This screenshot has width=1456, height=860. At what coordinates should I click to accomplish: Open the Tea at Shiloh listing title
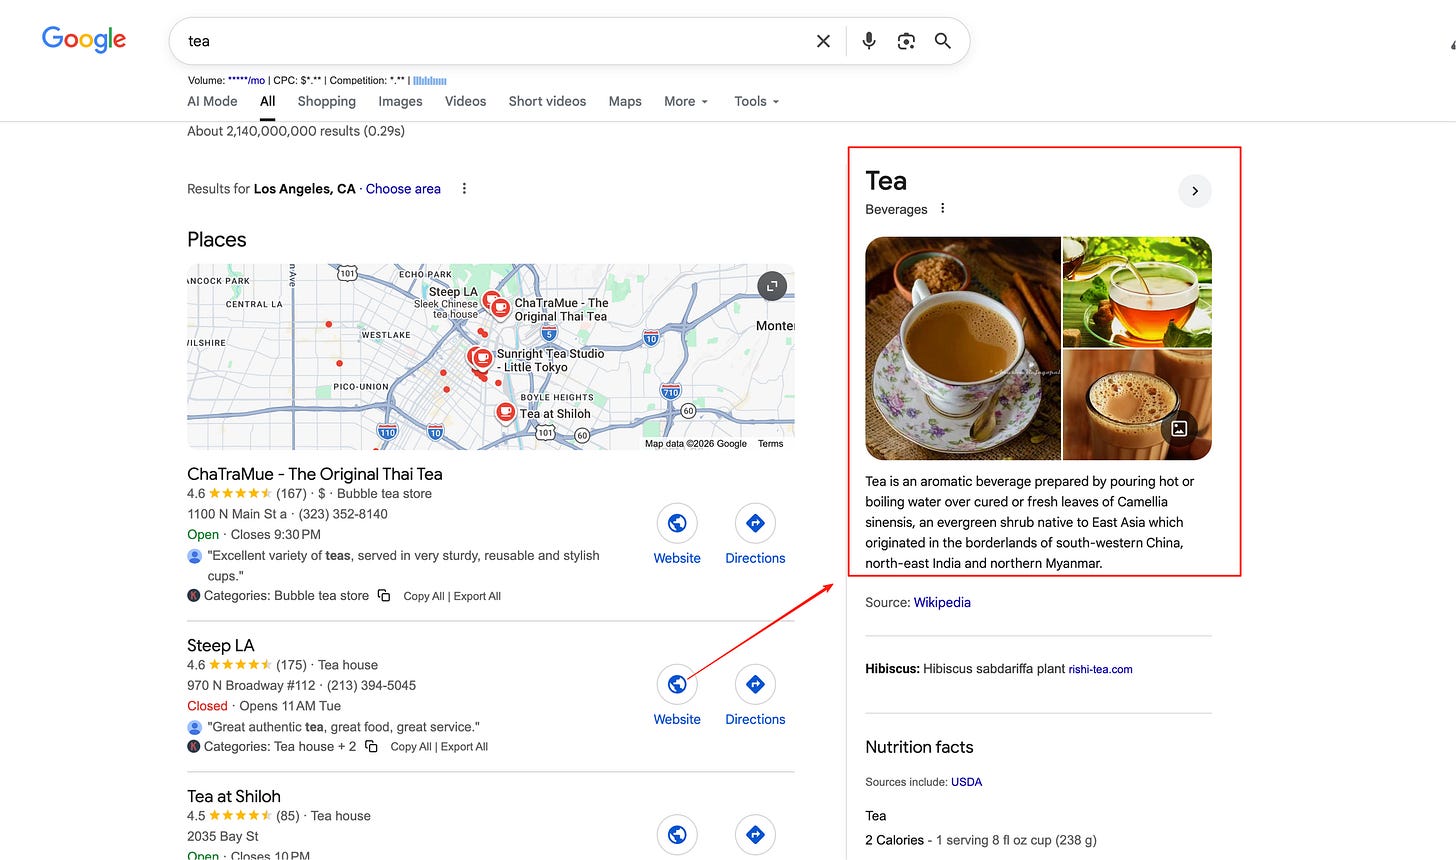point(234,796)
